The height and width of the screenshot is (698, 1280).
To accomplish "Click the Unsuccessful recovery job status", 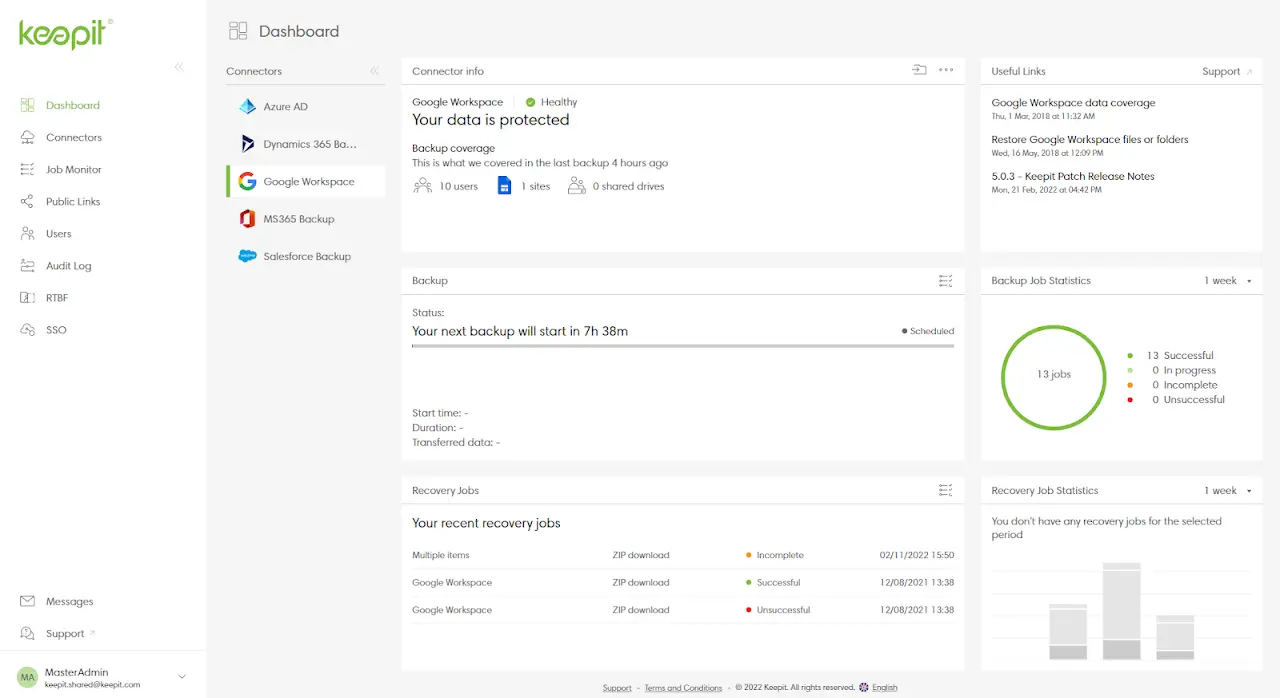I will (x=778, y=610).
